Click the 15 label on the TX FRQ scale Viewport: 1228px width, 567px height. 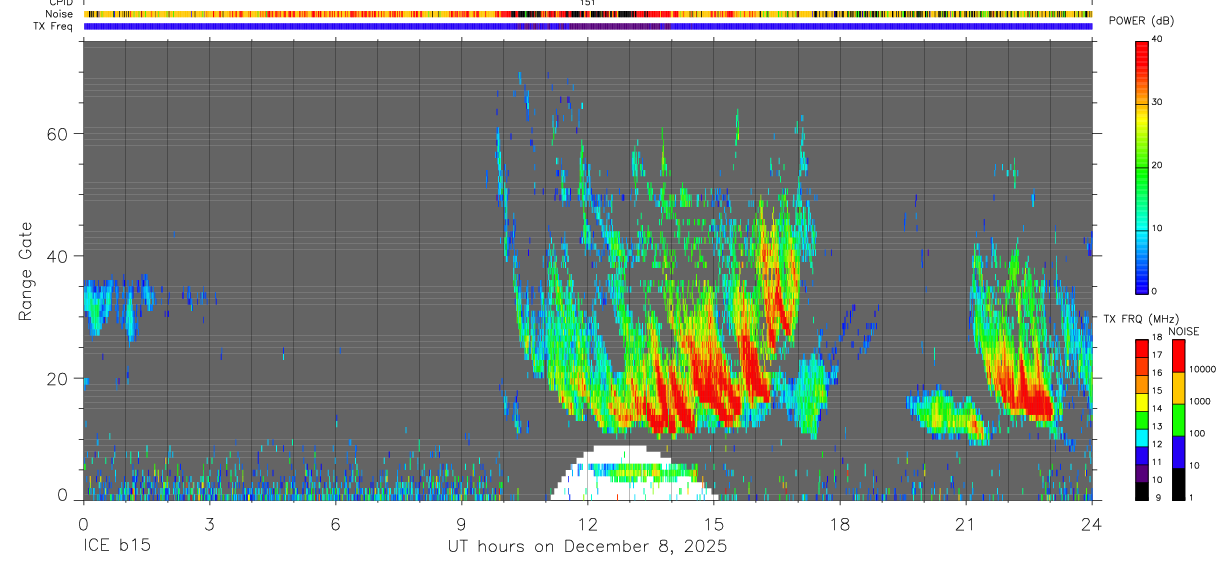point(1157,391)
